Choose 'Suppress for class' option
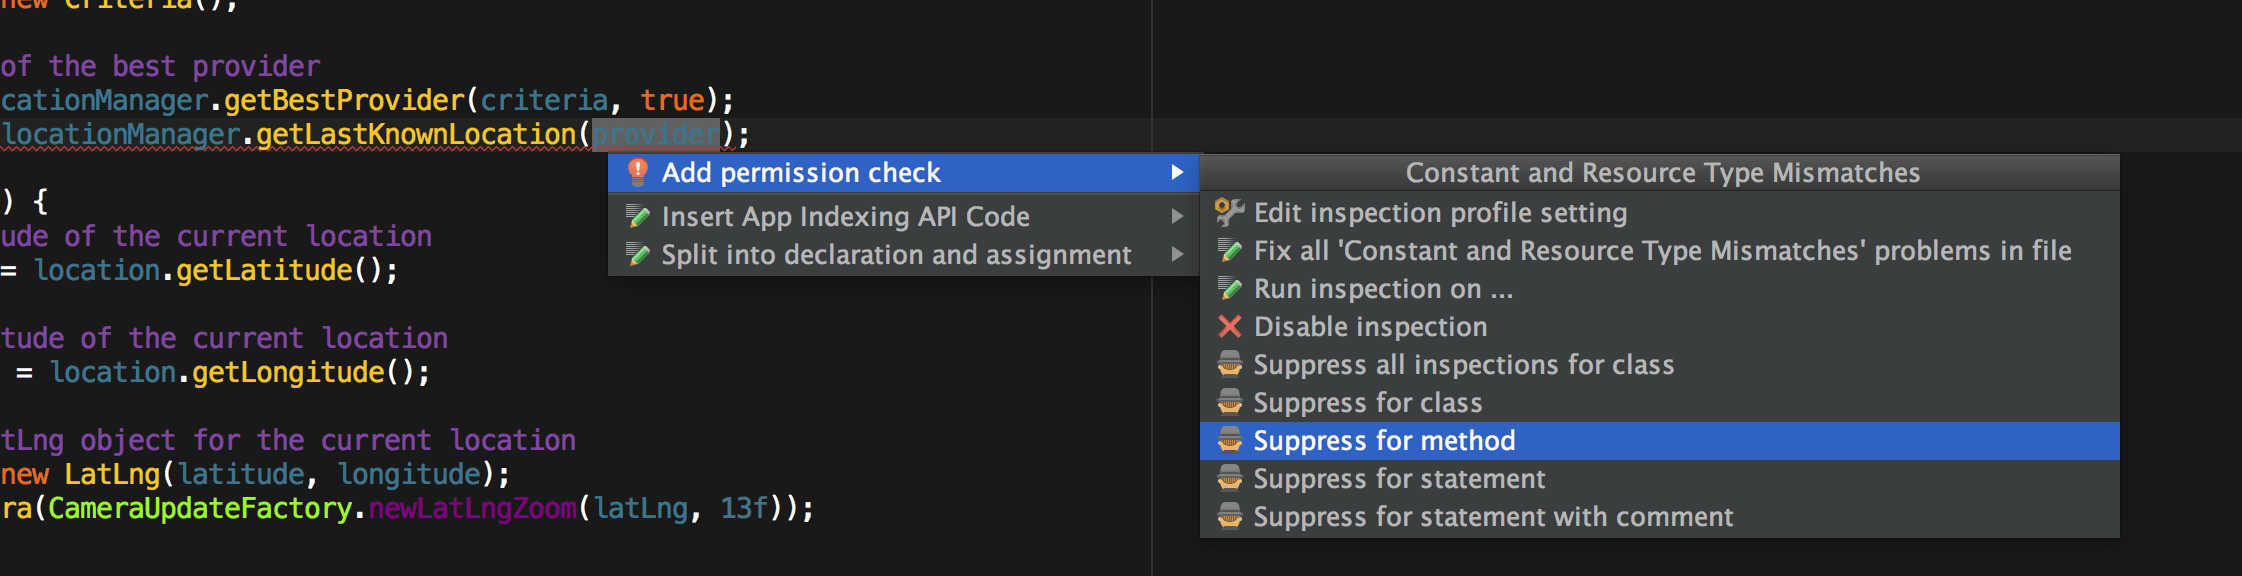The width and height of the screenshot is (2242, 576). (1659, 403)
